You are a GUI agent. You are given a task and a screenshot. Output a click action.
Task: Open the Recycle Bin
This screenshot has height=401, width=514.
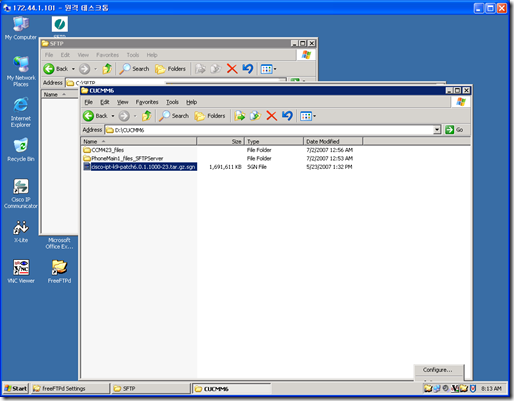(21, 149)
